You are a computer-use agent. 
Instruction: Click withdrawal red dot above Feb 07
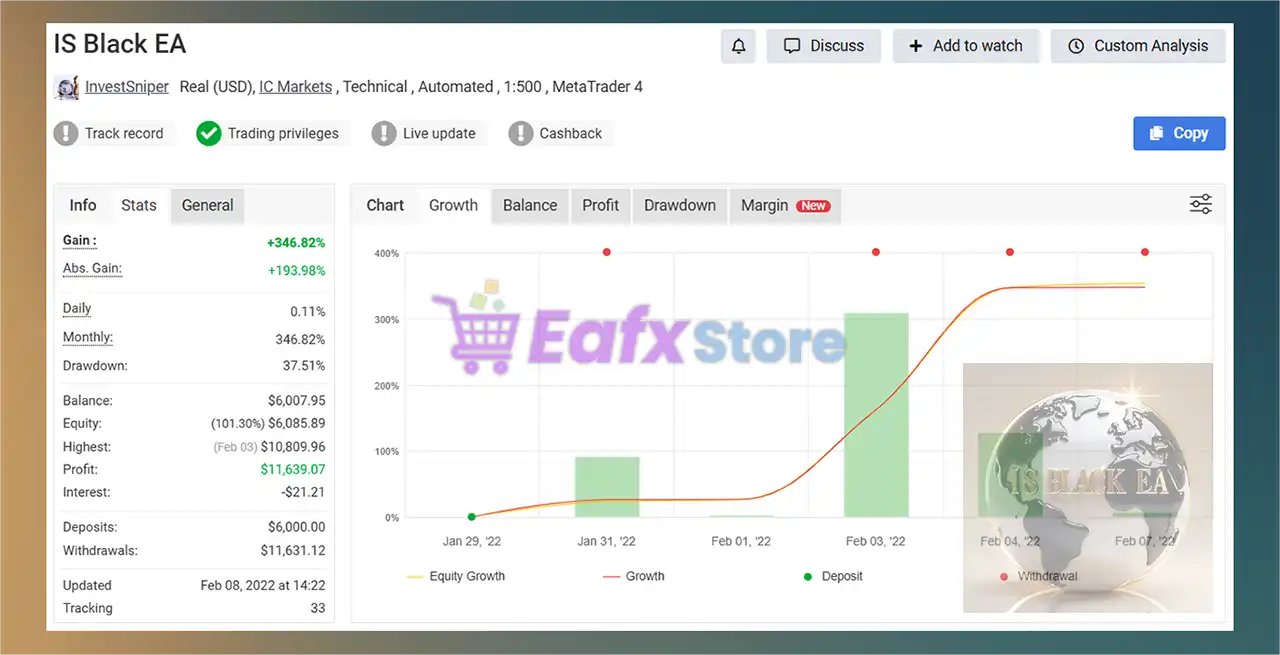1145,252
